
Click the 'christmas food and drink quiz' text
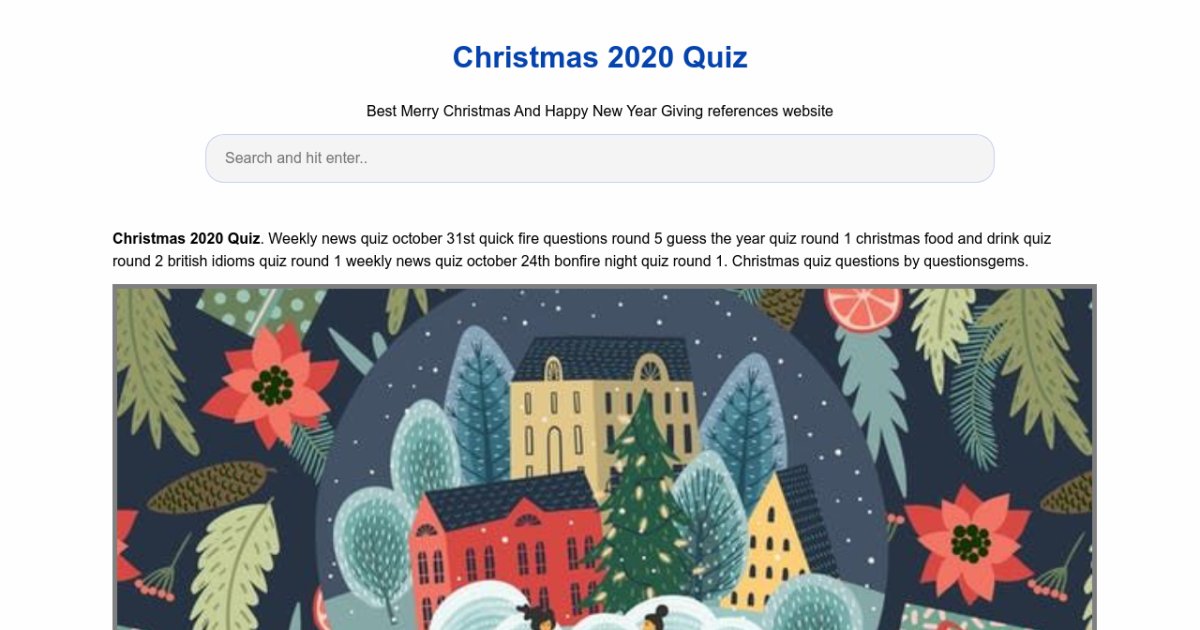point(953,239)
